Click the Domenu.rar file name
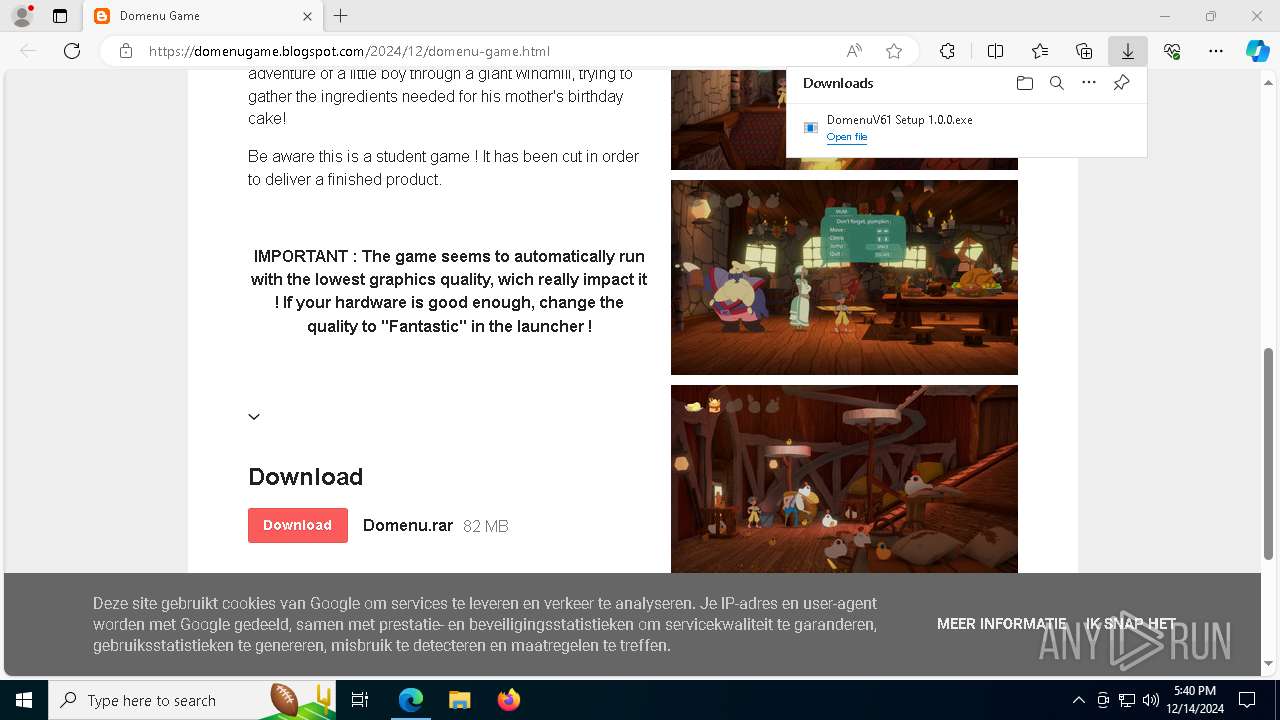The image size is (1280, 720). [x=408, y=525]
